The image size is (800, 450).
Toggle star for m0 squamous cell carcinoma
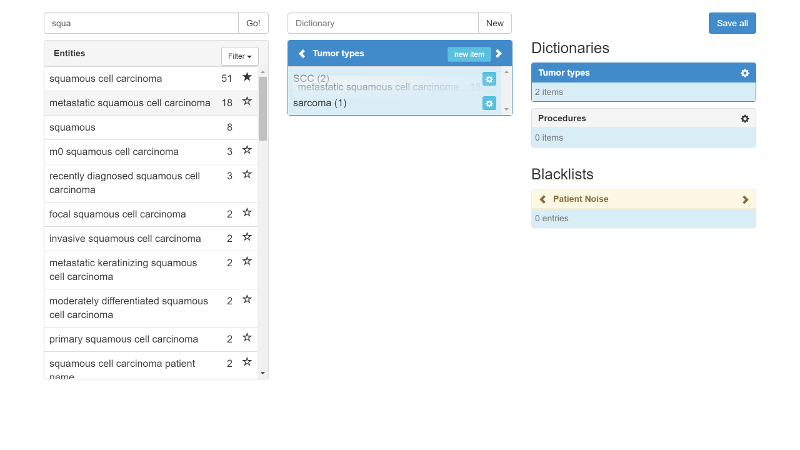247,150
